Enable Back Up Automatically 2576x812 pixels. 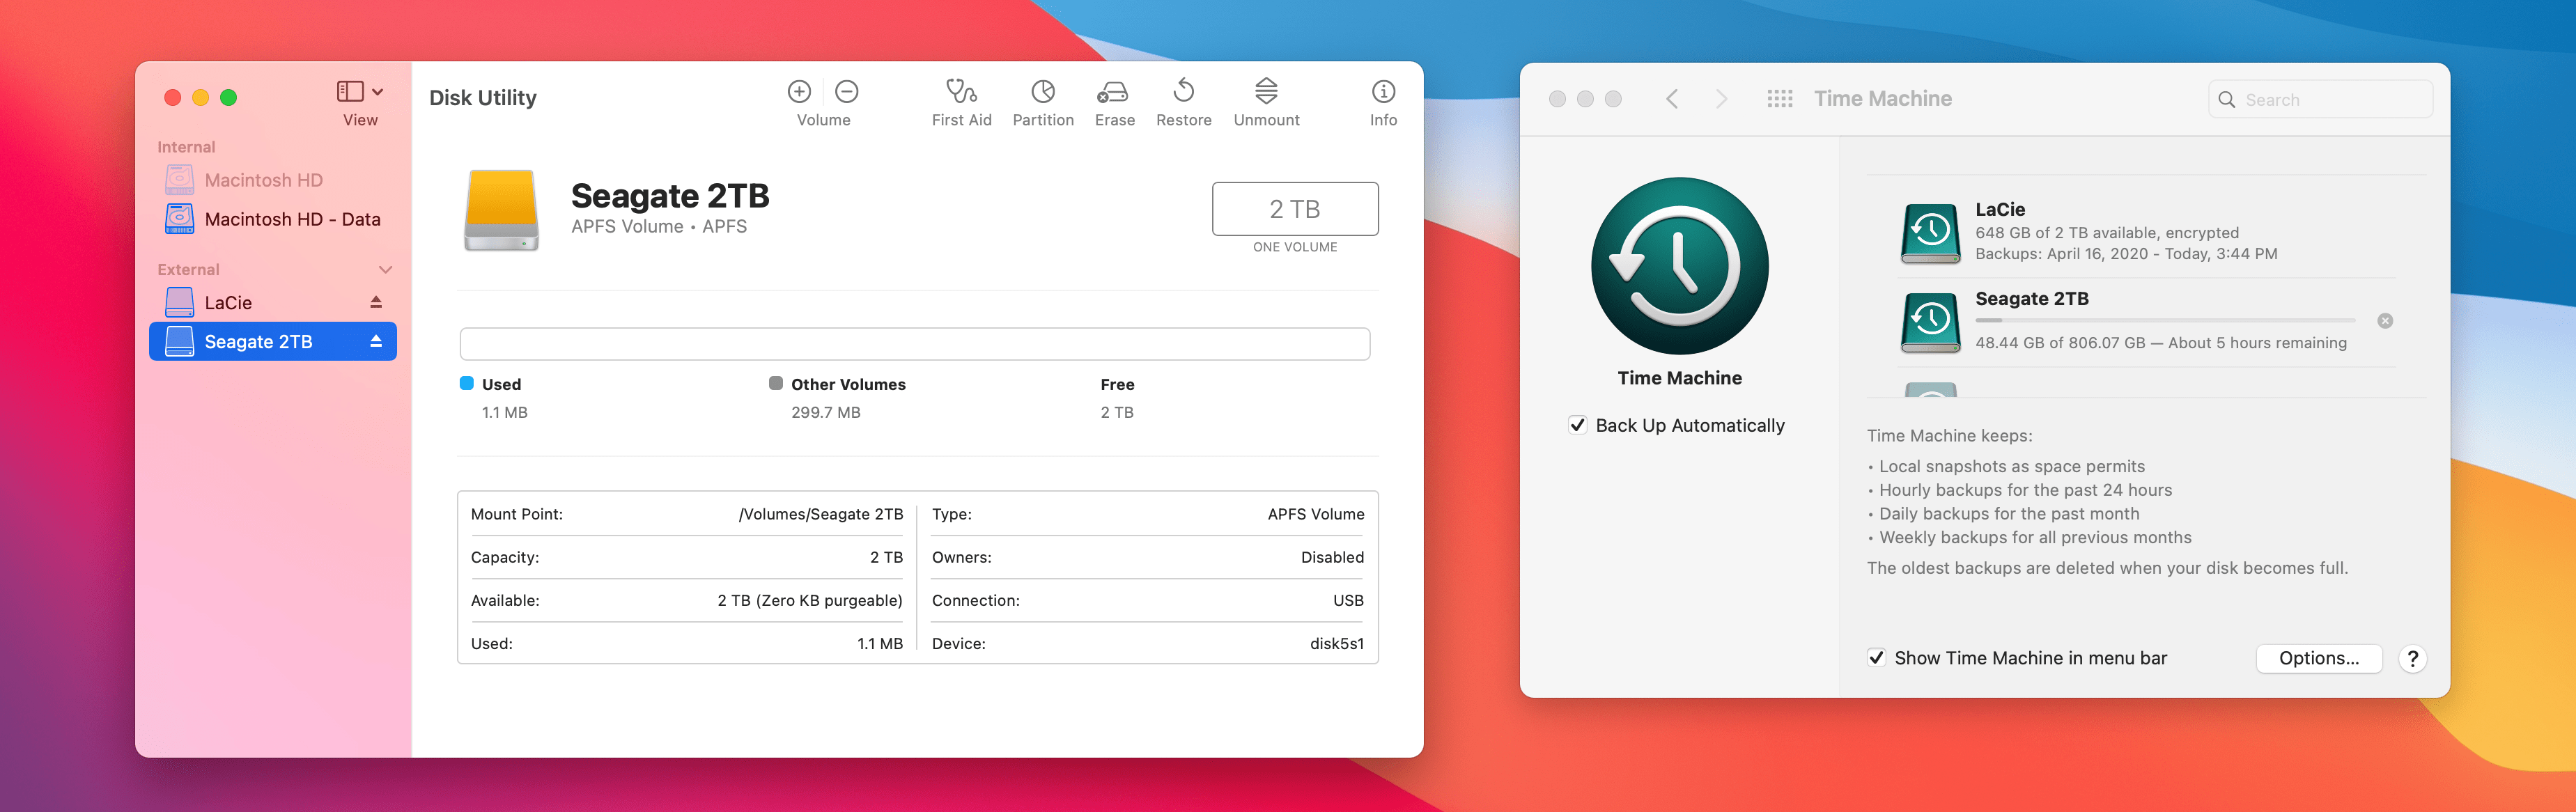(1578, 424)
